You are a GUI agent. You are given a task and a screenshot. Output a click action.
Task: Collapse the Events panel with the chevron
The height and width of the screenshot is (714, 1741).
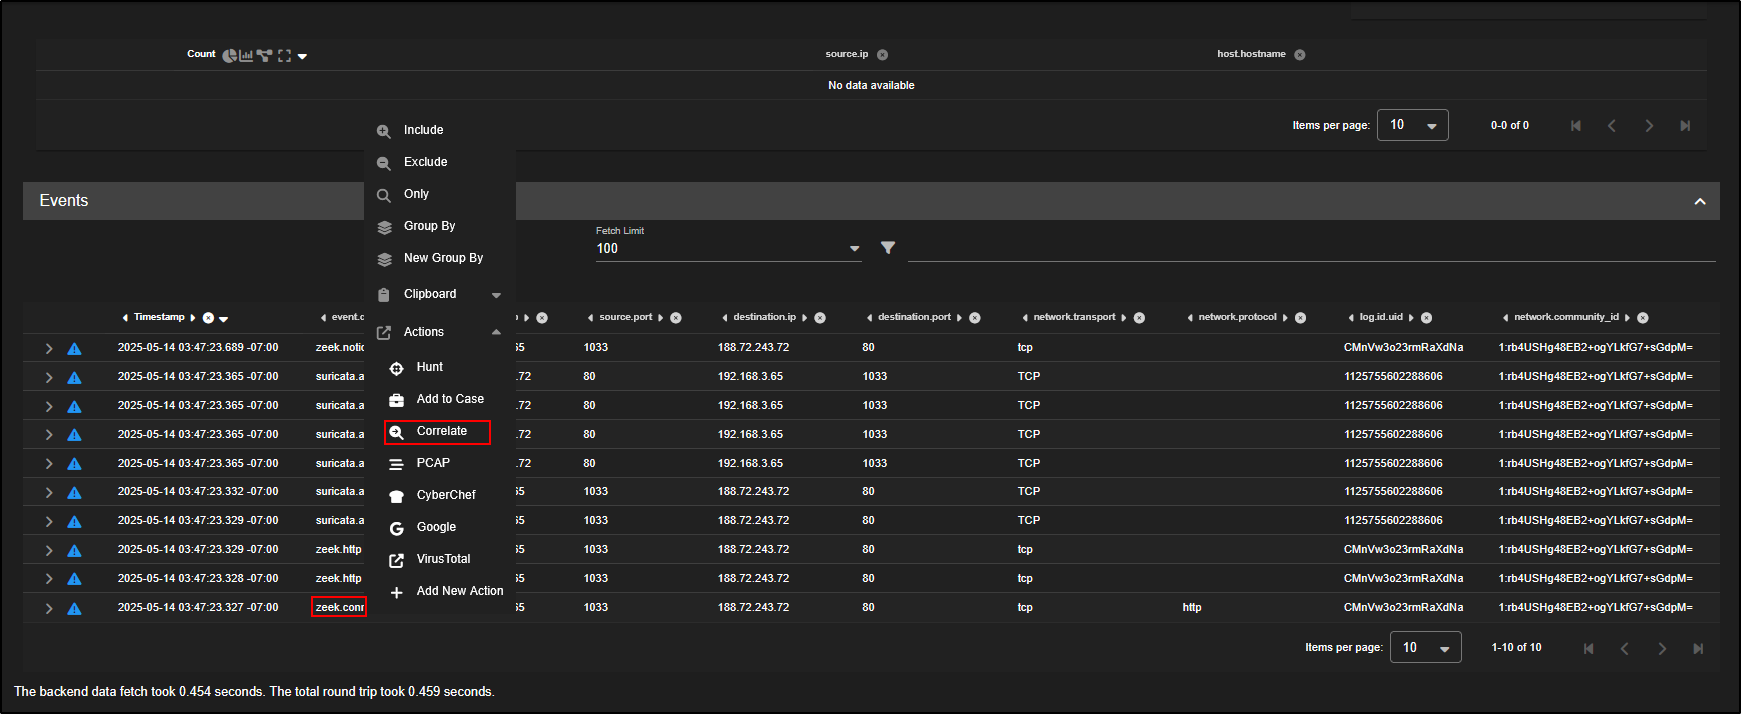(x=1699, y=202)
